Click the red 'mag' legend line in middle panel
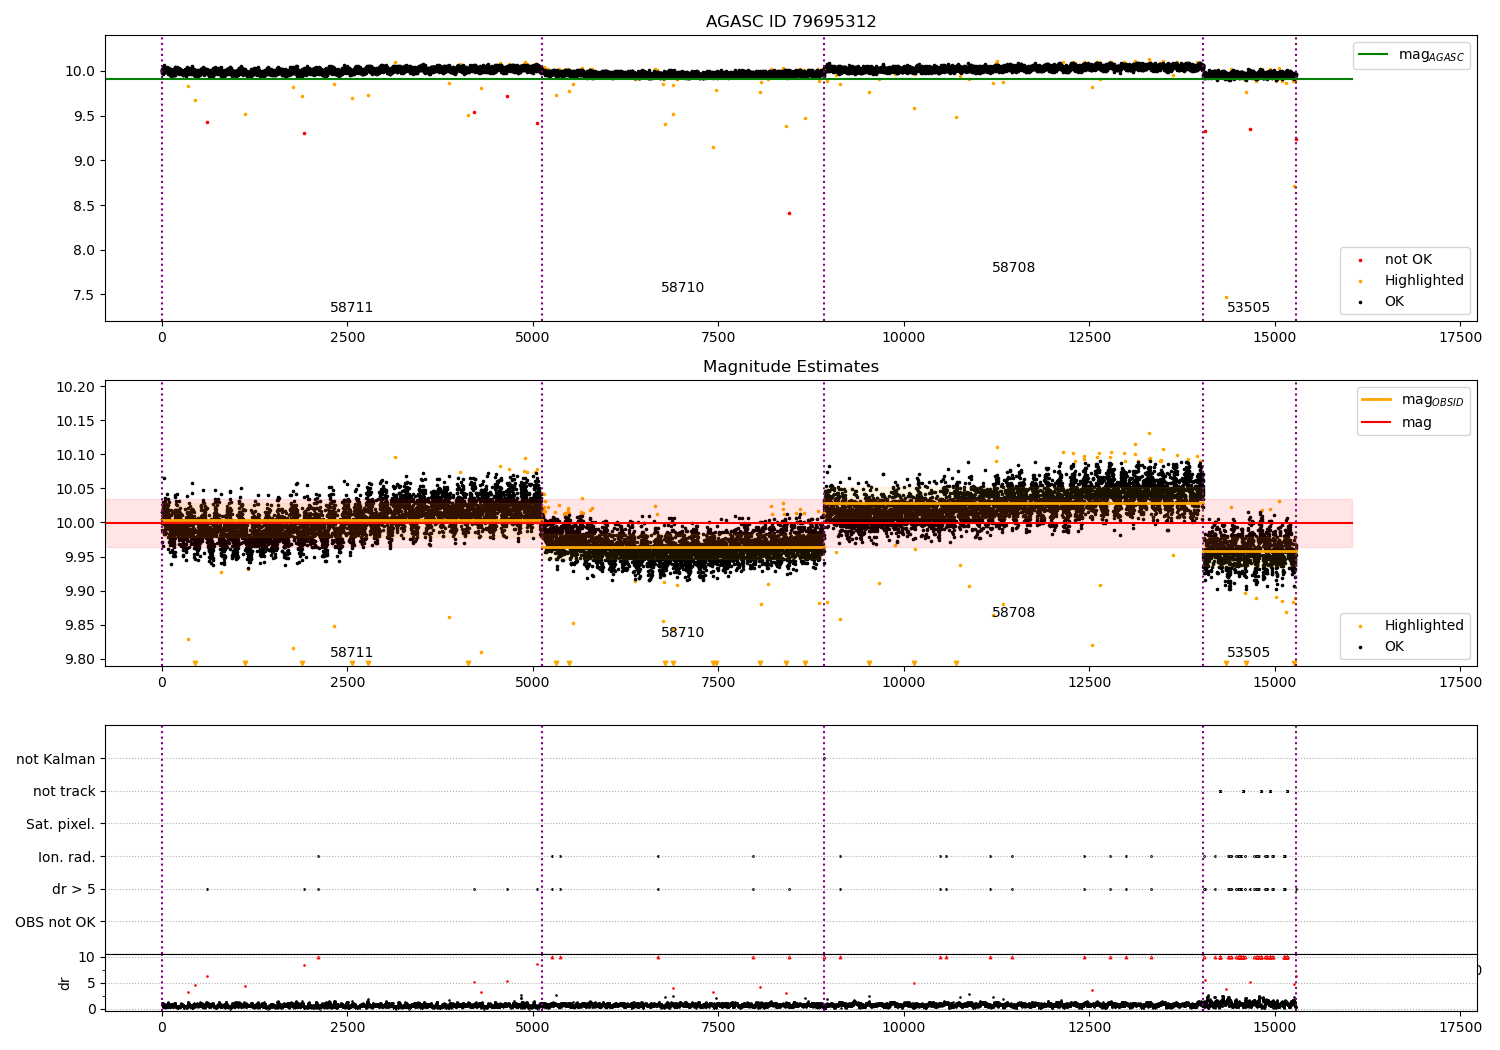 pyautogui.click(x=1376, y=423)
